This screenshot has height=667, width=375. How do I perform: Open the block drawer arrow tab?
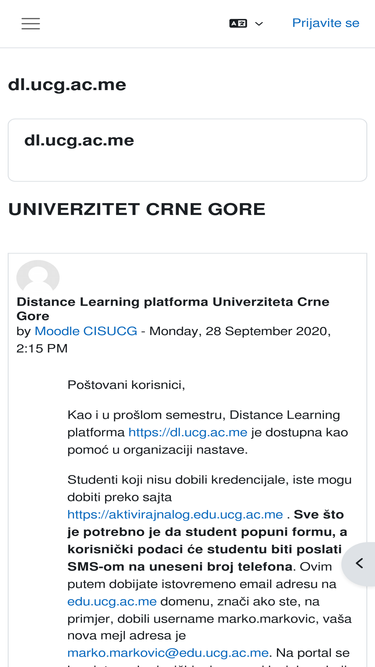pyautogui.click(x=359, y=564)
